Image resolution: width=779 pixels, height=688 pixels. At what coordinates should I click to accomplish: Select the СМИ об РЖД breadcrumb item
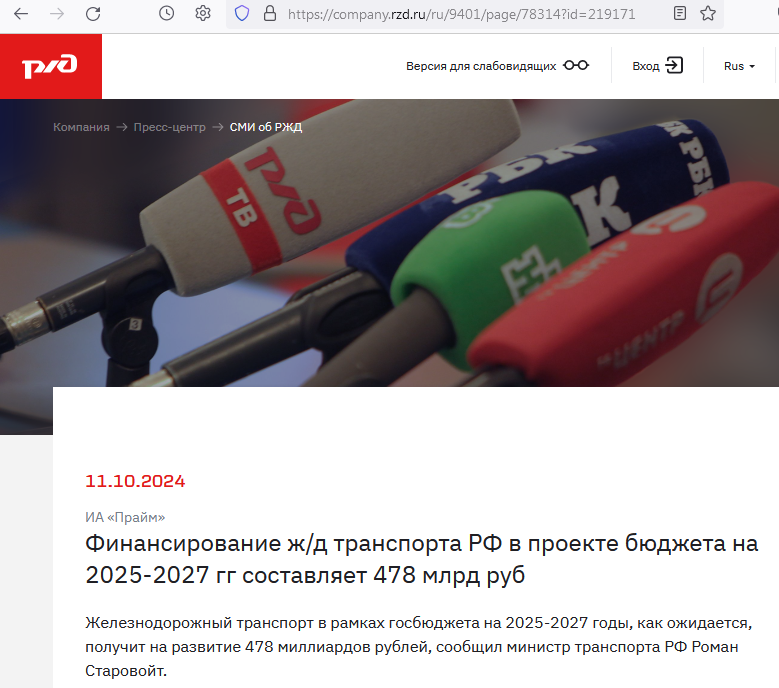click(x=266, y=127)
